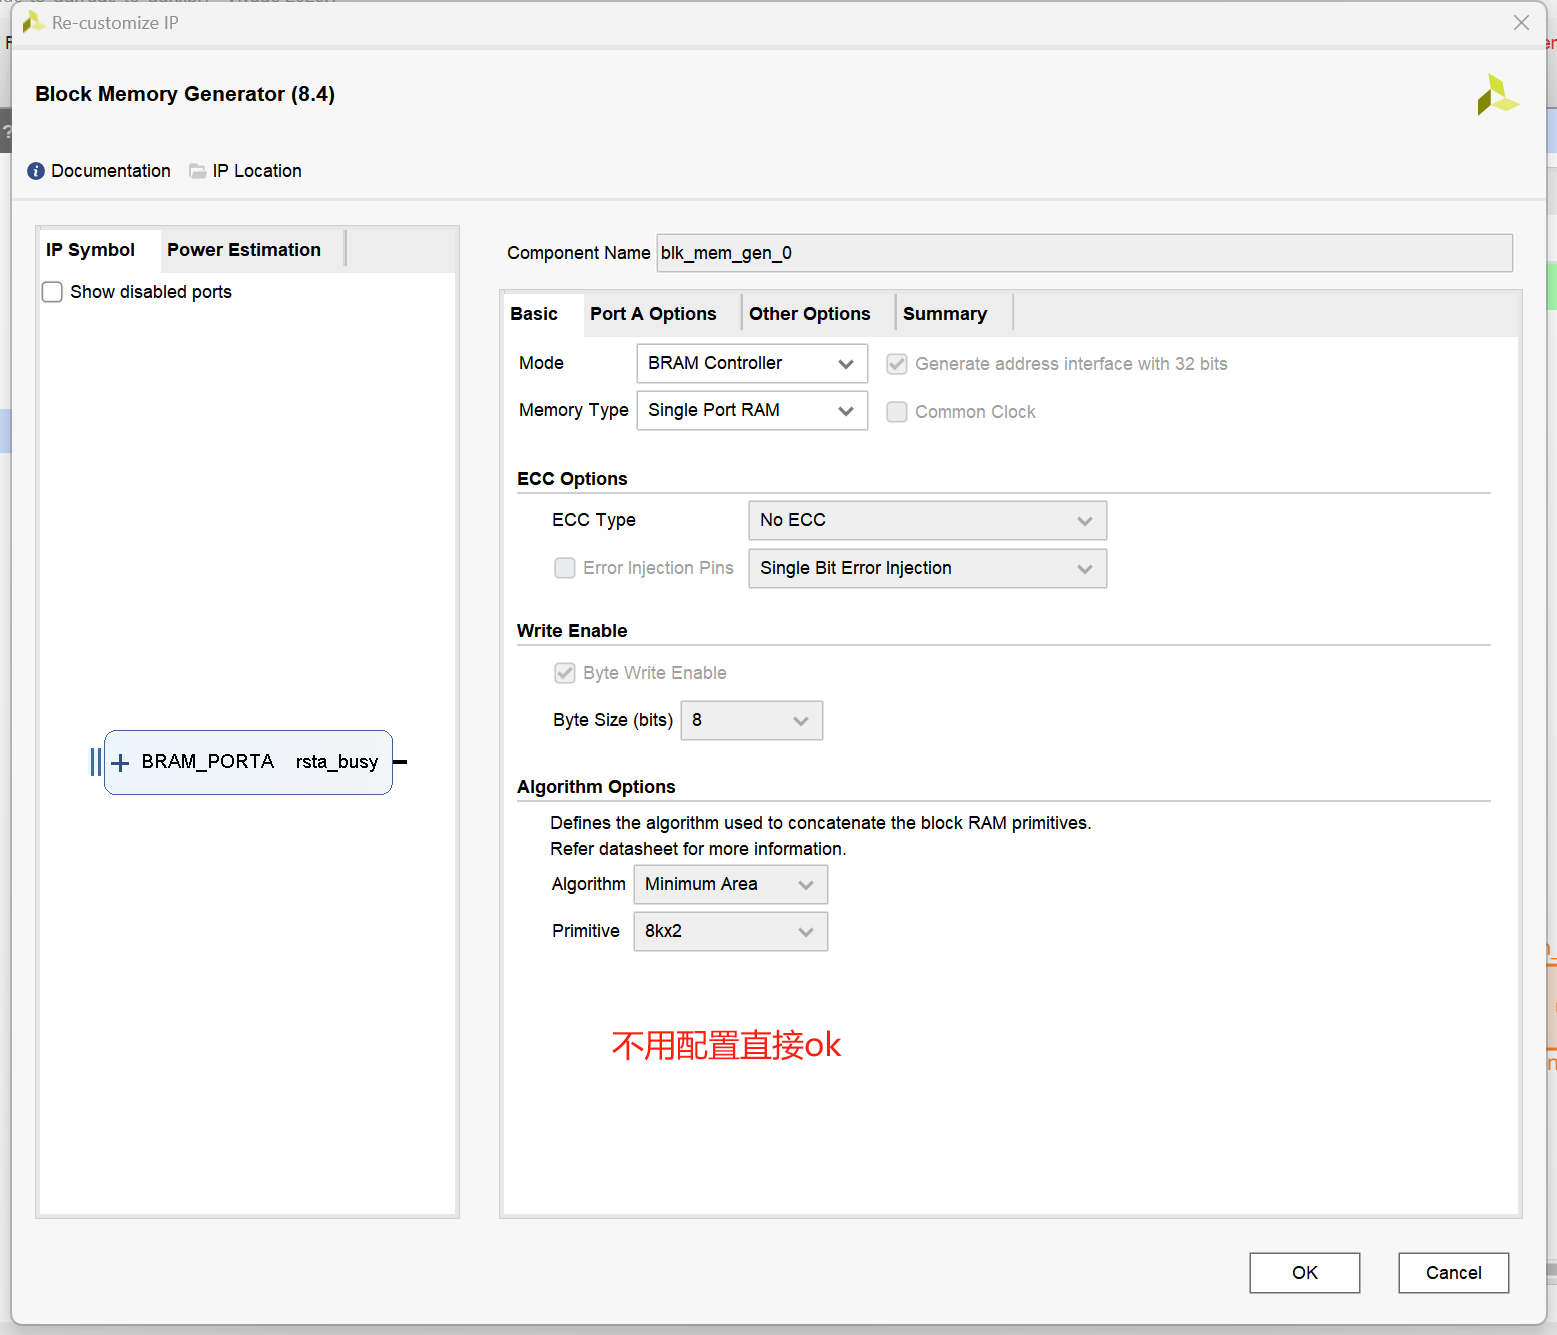The image size is (1557, 1335).
Task: View the Summary tab
Action: point(944,313)
